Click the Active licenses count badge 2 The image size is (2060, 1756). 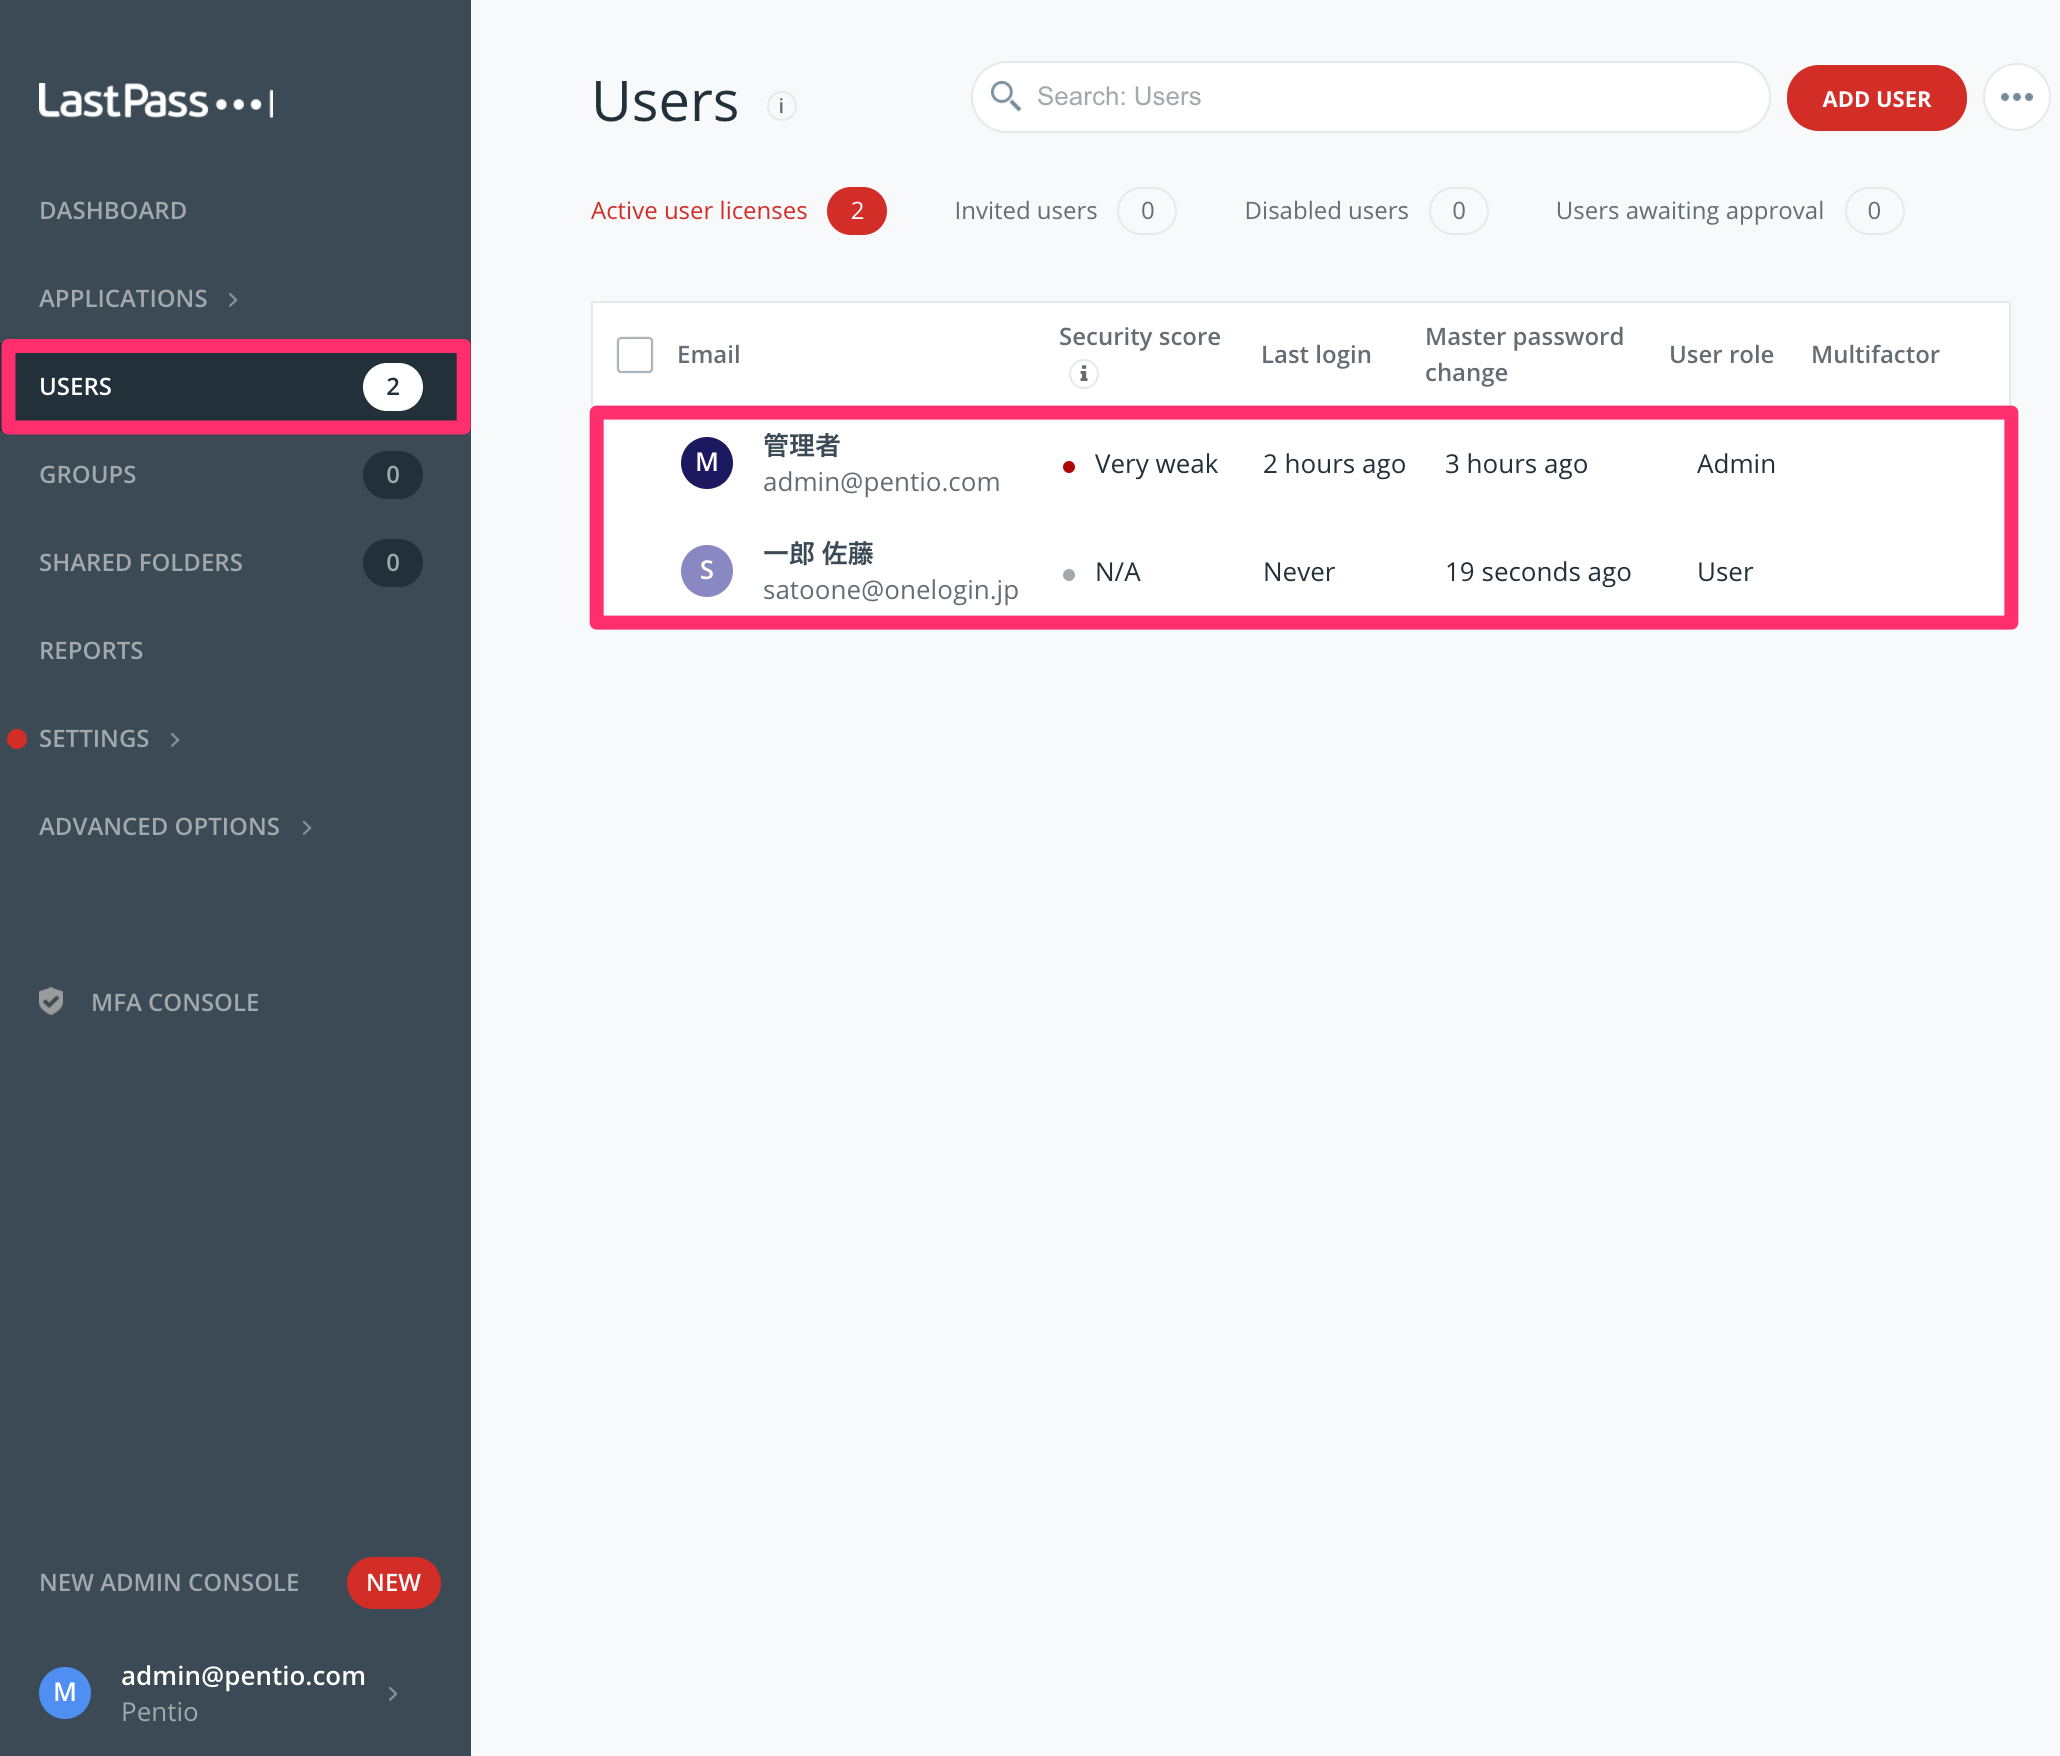tap(857, 211)
